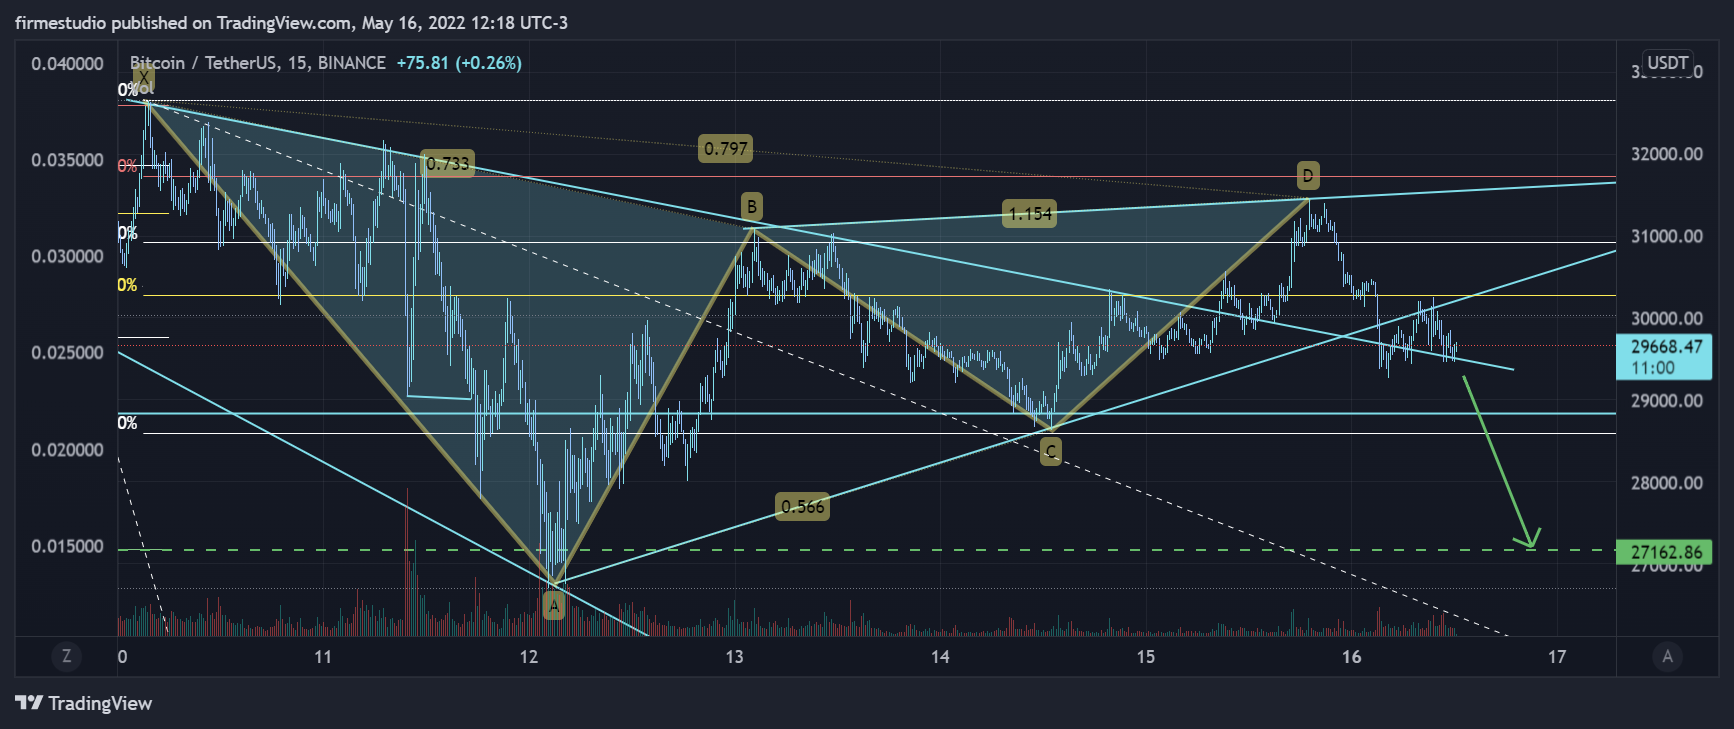Toggle the A auto-scale button
This screenshot has width=1734, height=729.
pos(1667,657)
